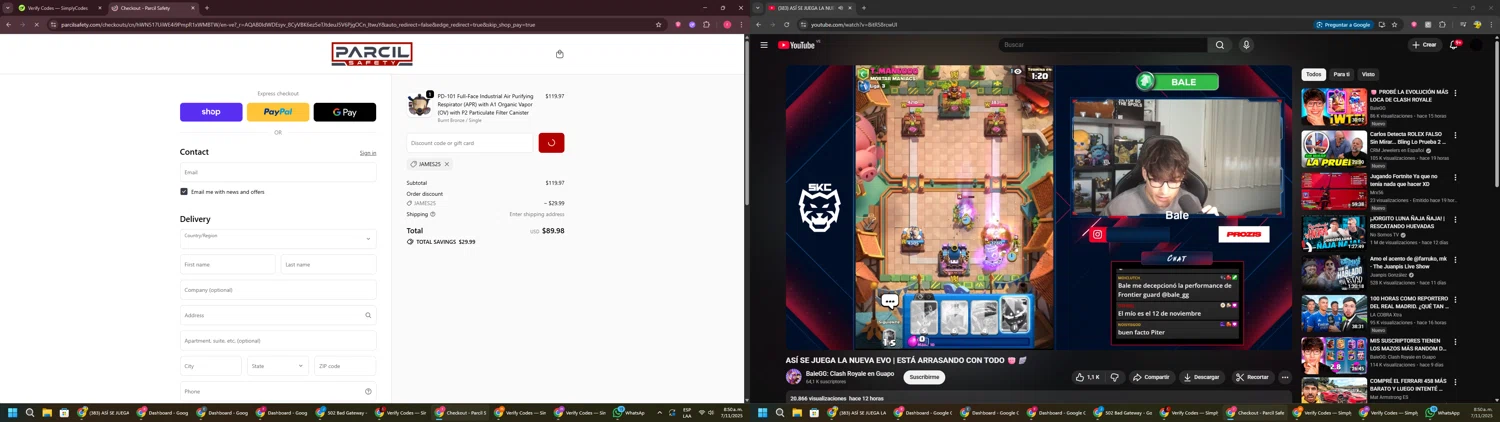Click the shipping info question icon

pos(433,214)
